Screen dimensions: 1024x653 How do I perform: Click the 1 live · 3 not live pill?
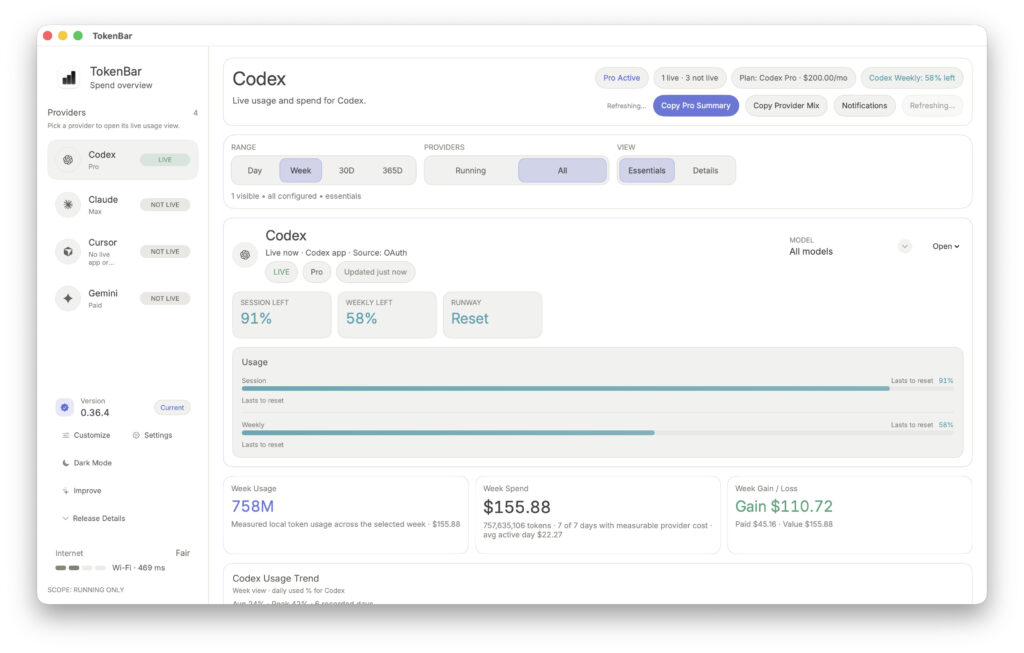[689, 78]
